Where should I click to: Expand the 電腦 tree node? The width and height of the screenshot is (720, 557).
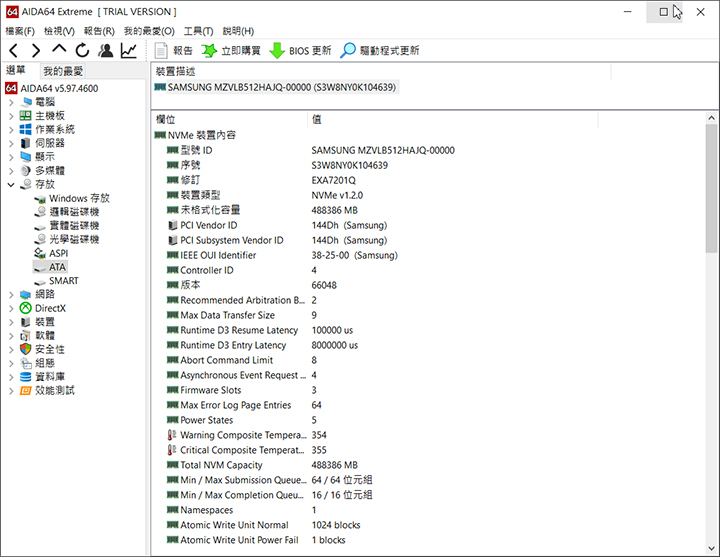tap(11, 102)
